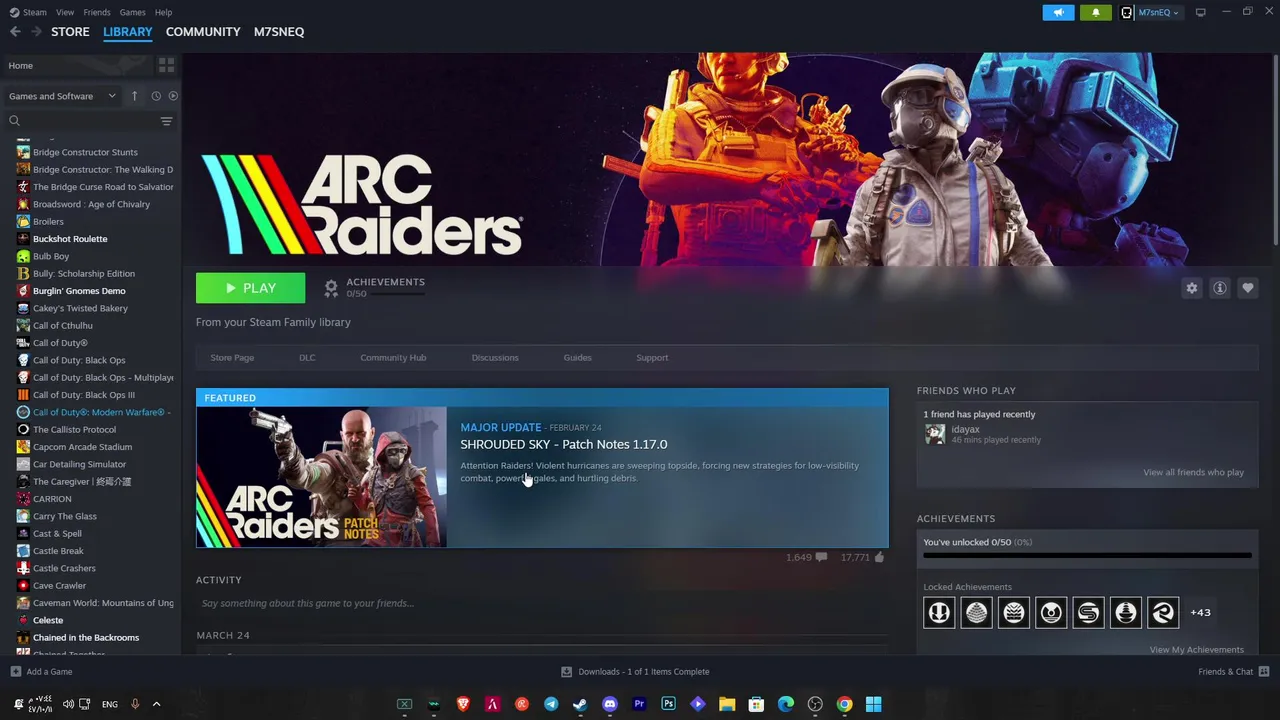Click the upload arrow next to Games and Software
Image resolution: width=1280 pixels, height=720 pixels.
[x=134, y=96]
